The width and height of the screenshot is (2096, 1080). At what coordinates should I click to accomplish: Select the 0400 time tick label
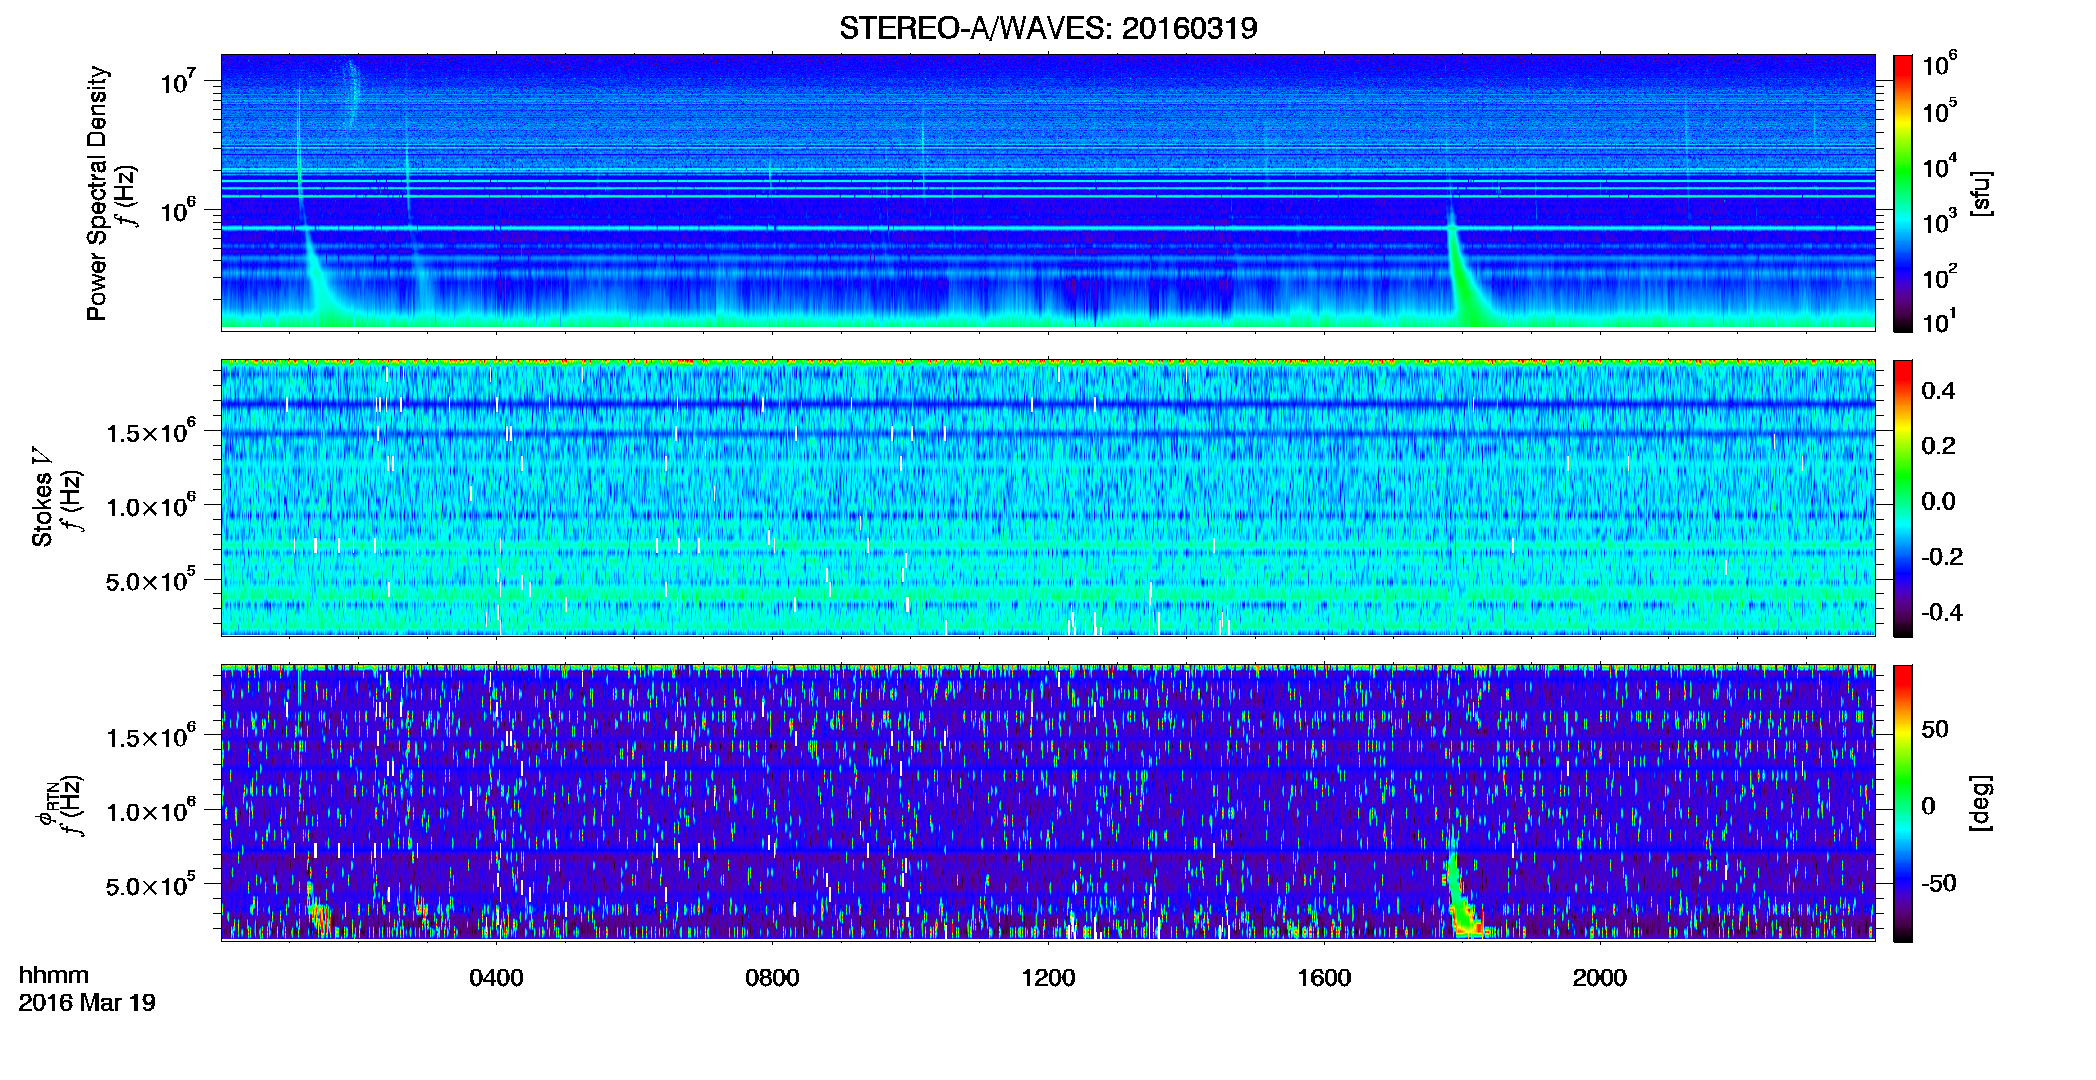pos(496,978)
